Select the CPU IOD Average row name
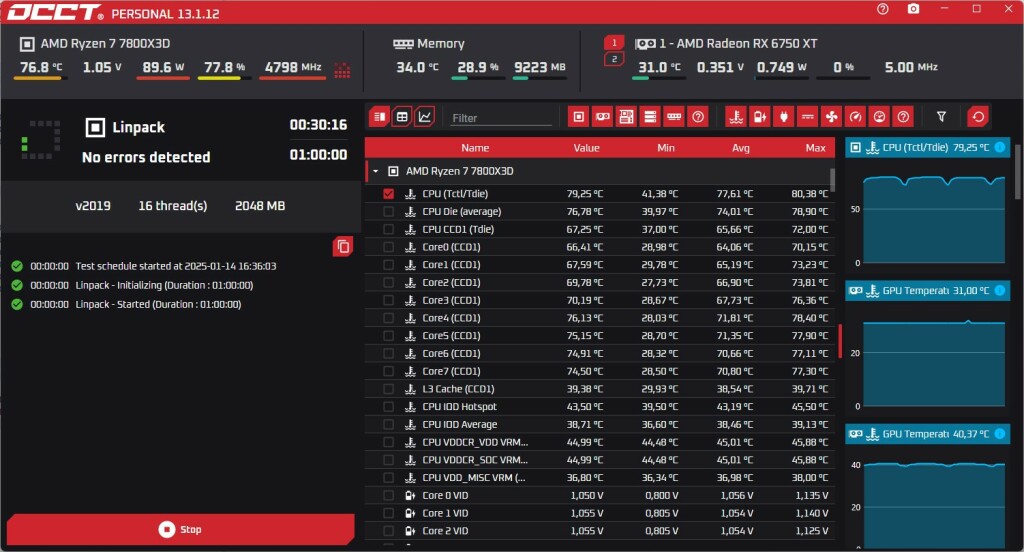 (460, 424)
